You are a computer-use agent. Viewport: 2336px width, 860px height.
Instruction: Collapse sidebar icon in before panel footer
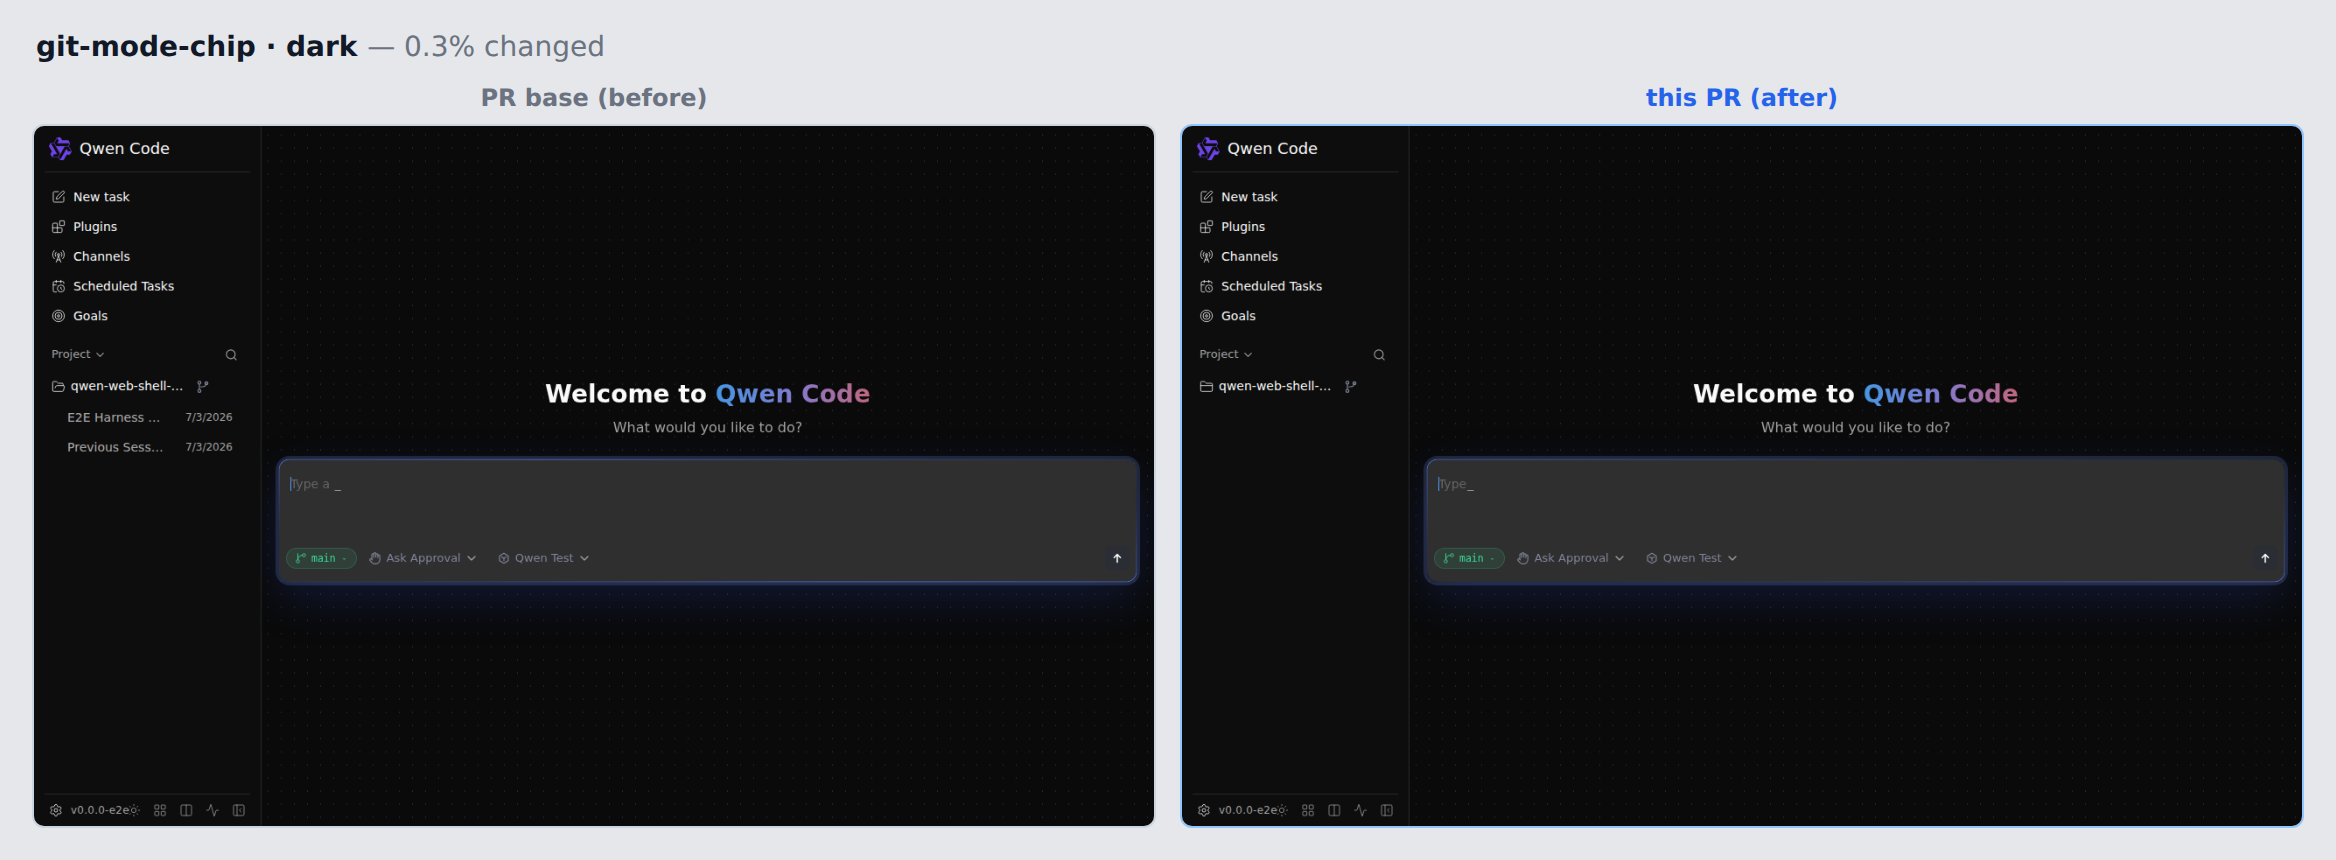tap(239, 810)
